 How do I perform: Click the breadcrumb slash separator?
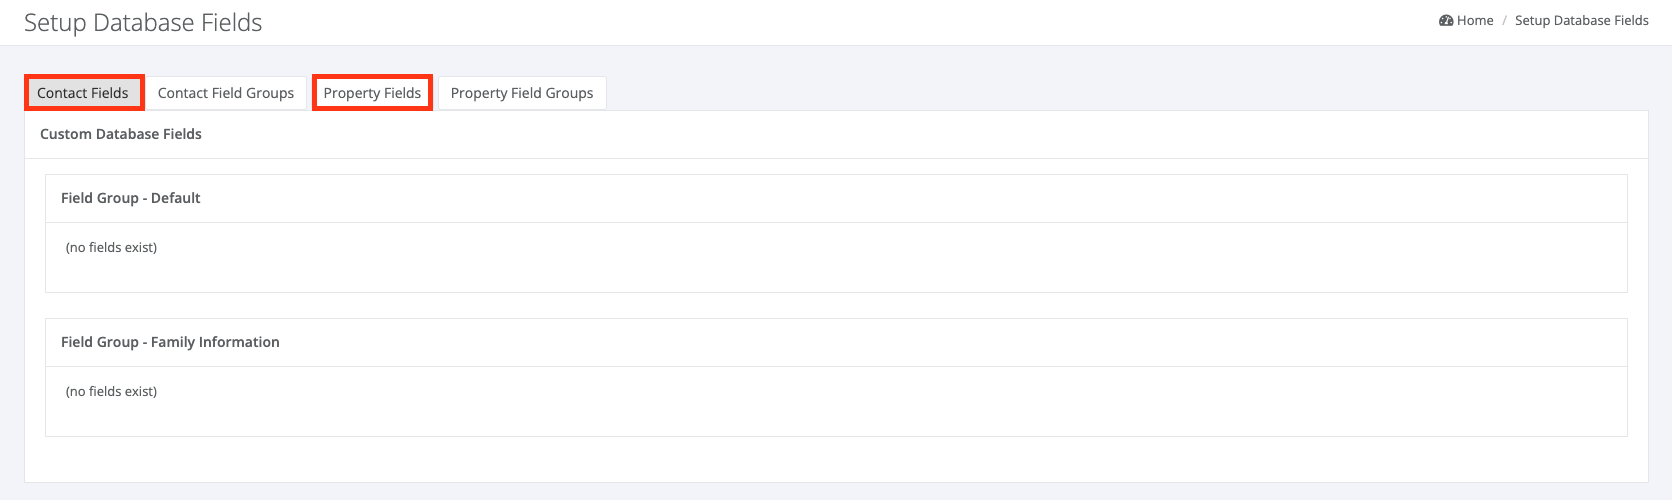click(1504, 20)
